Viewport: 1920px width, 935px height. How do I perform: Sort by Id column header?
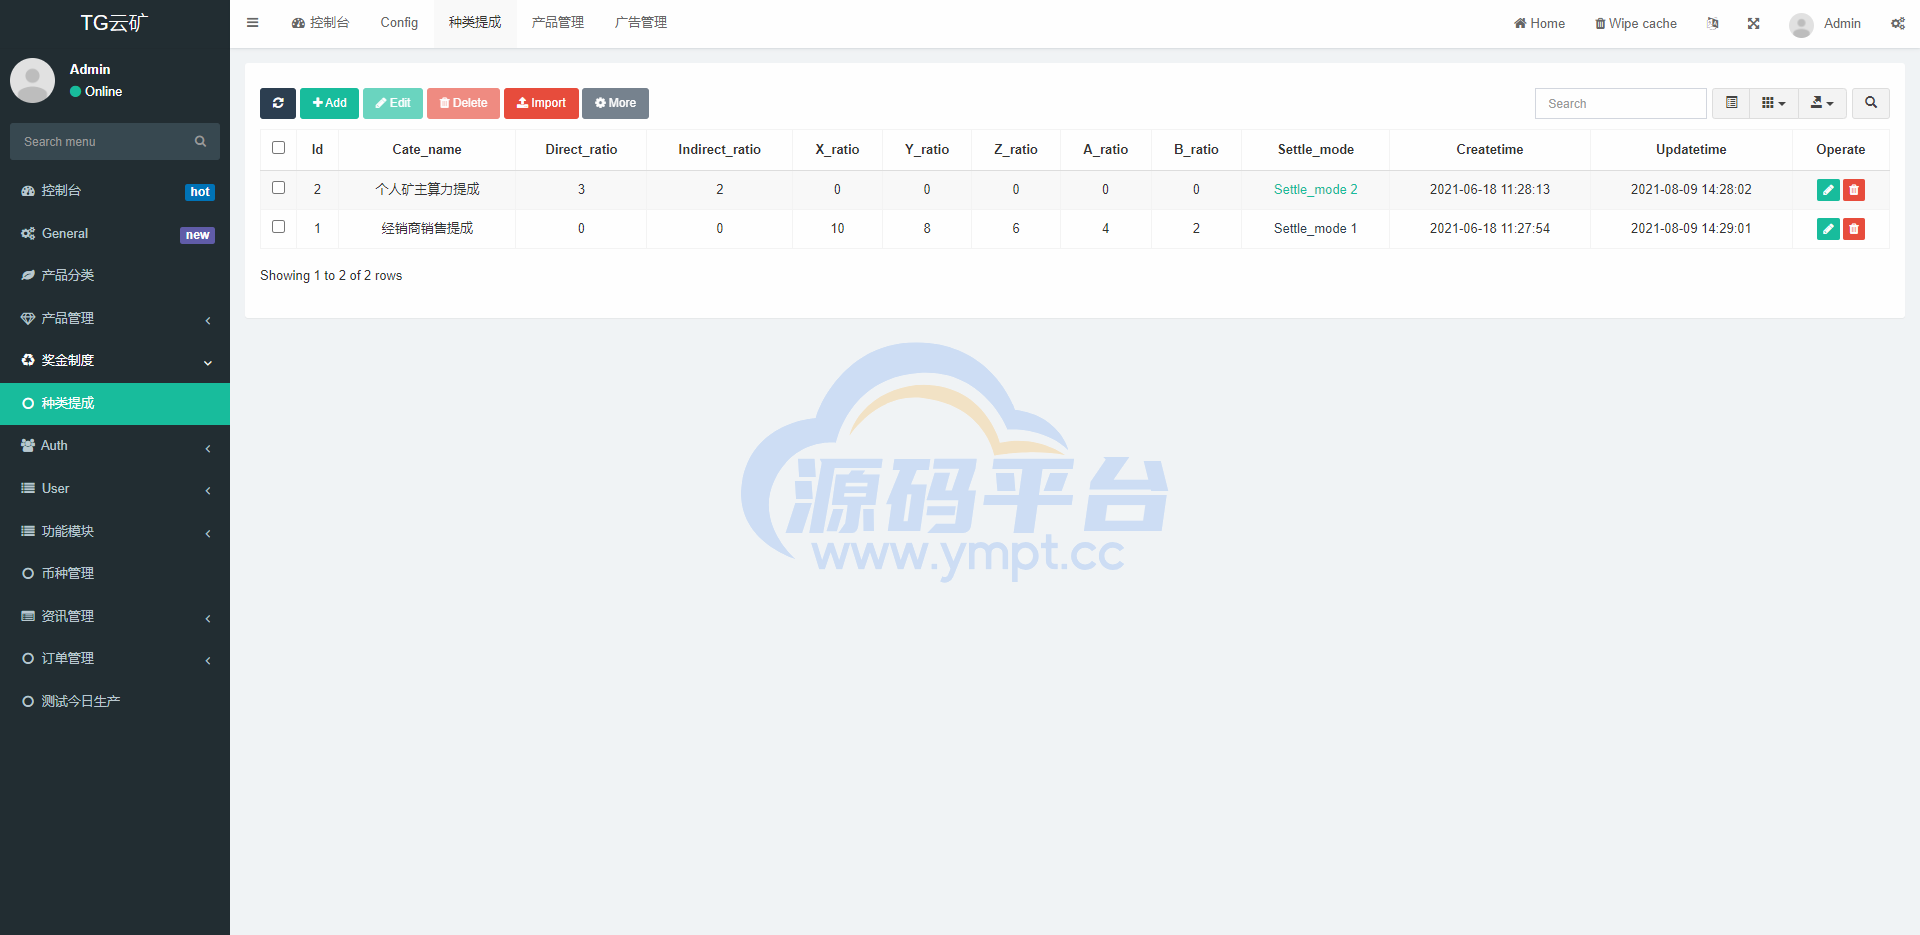[317, 150]
